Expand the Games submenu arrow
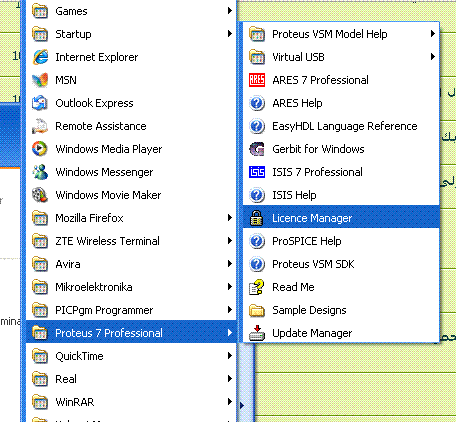This screenshot has width=459, height=422. coord(230,11)
